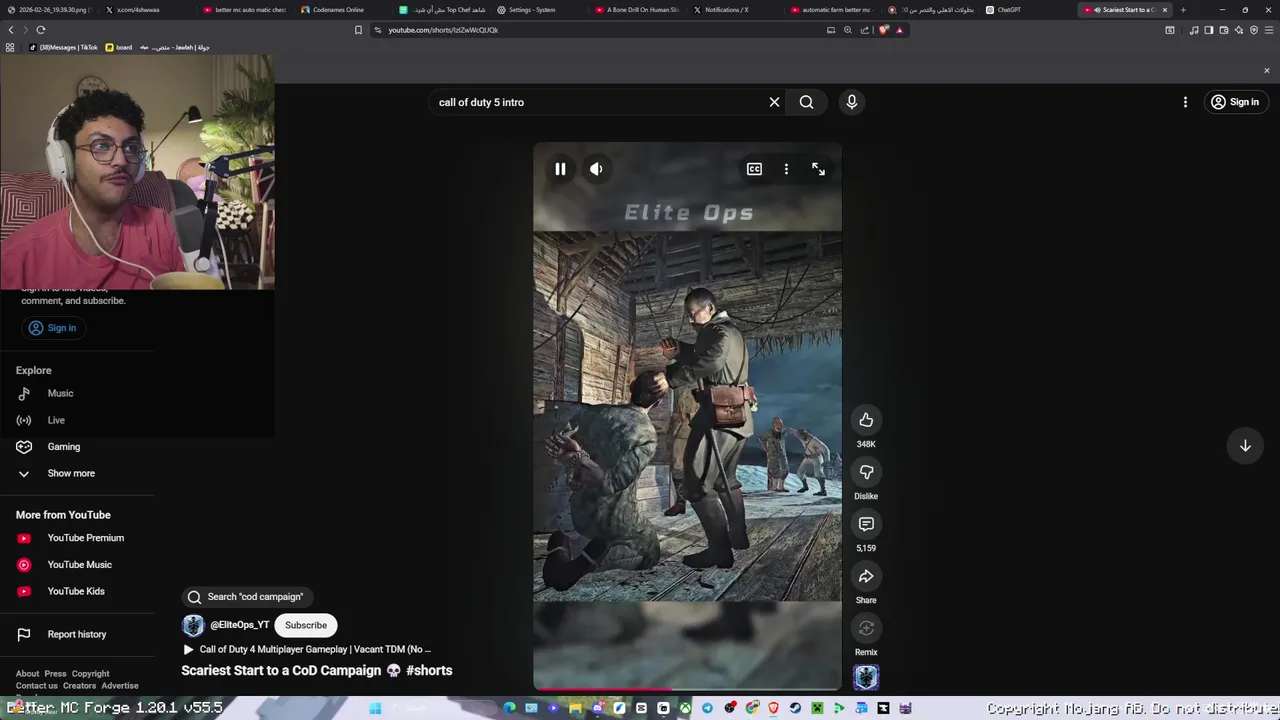This screenshot has height=720, width=1280.
Task: Open Steam from the taskbar
Action: click(x=795, y=708)
